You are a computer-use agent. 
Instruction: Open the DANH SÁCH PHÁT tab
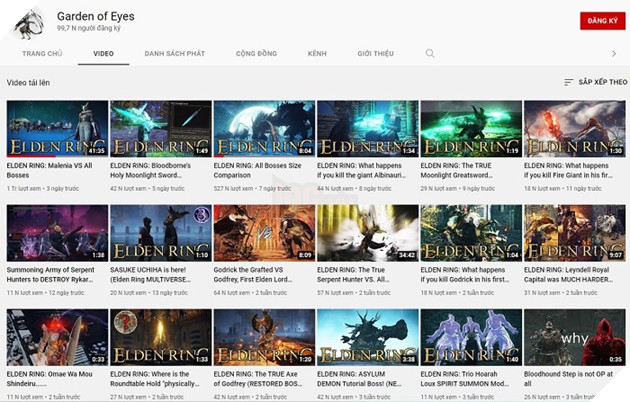click(175, 53)
